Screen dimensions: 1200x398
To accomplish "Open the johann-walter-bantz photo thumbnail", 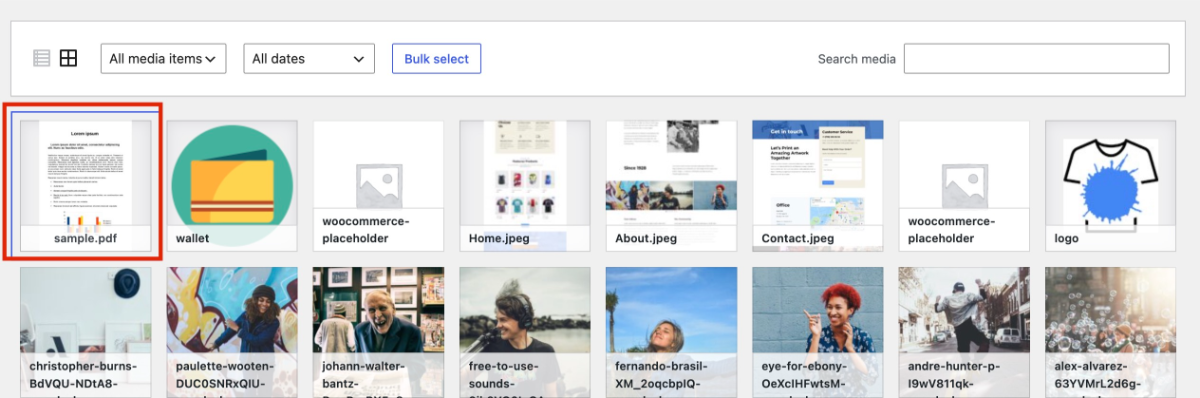I will coord(378,332).
